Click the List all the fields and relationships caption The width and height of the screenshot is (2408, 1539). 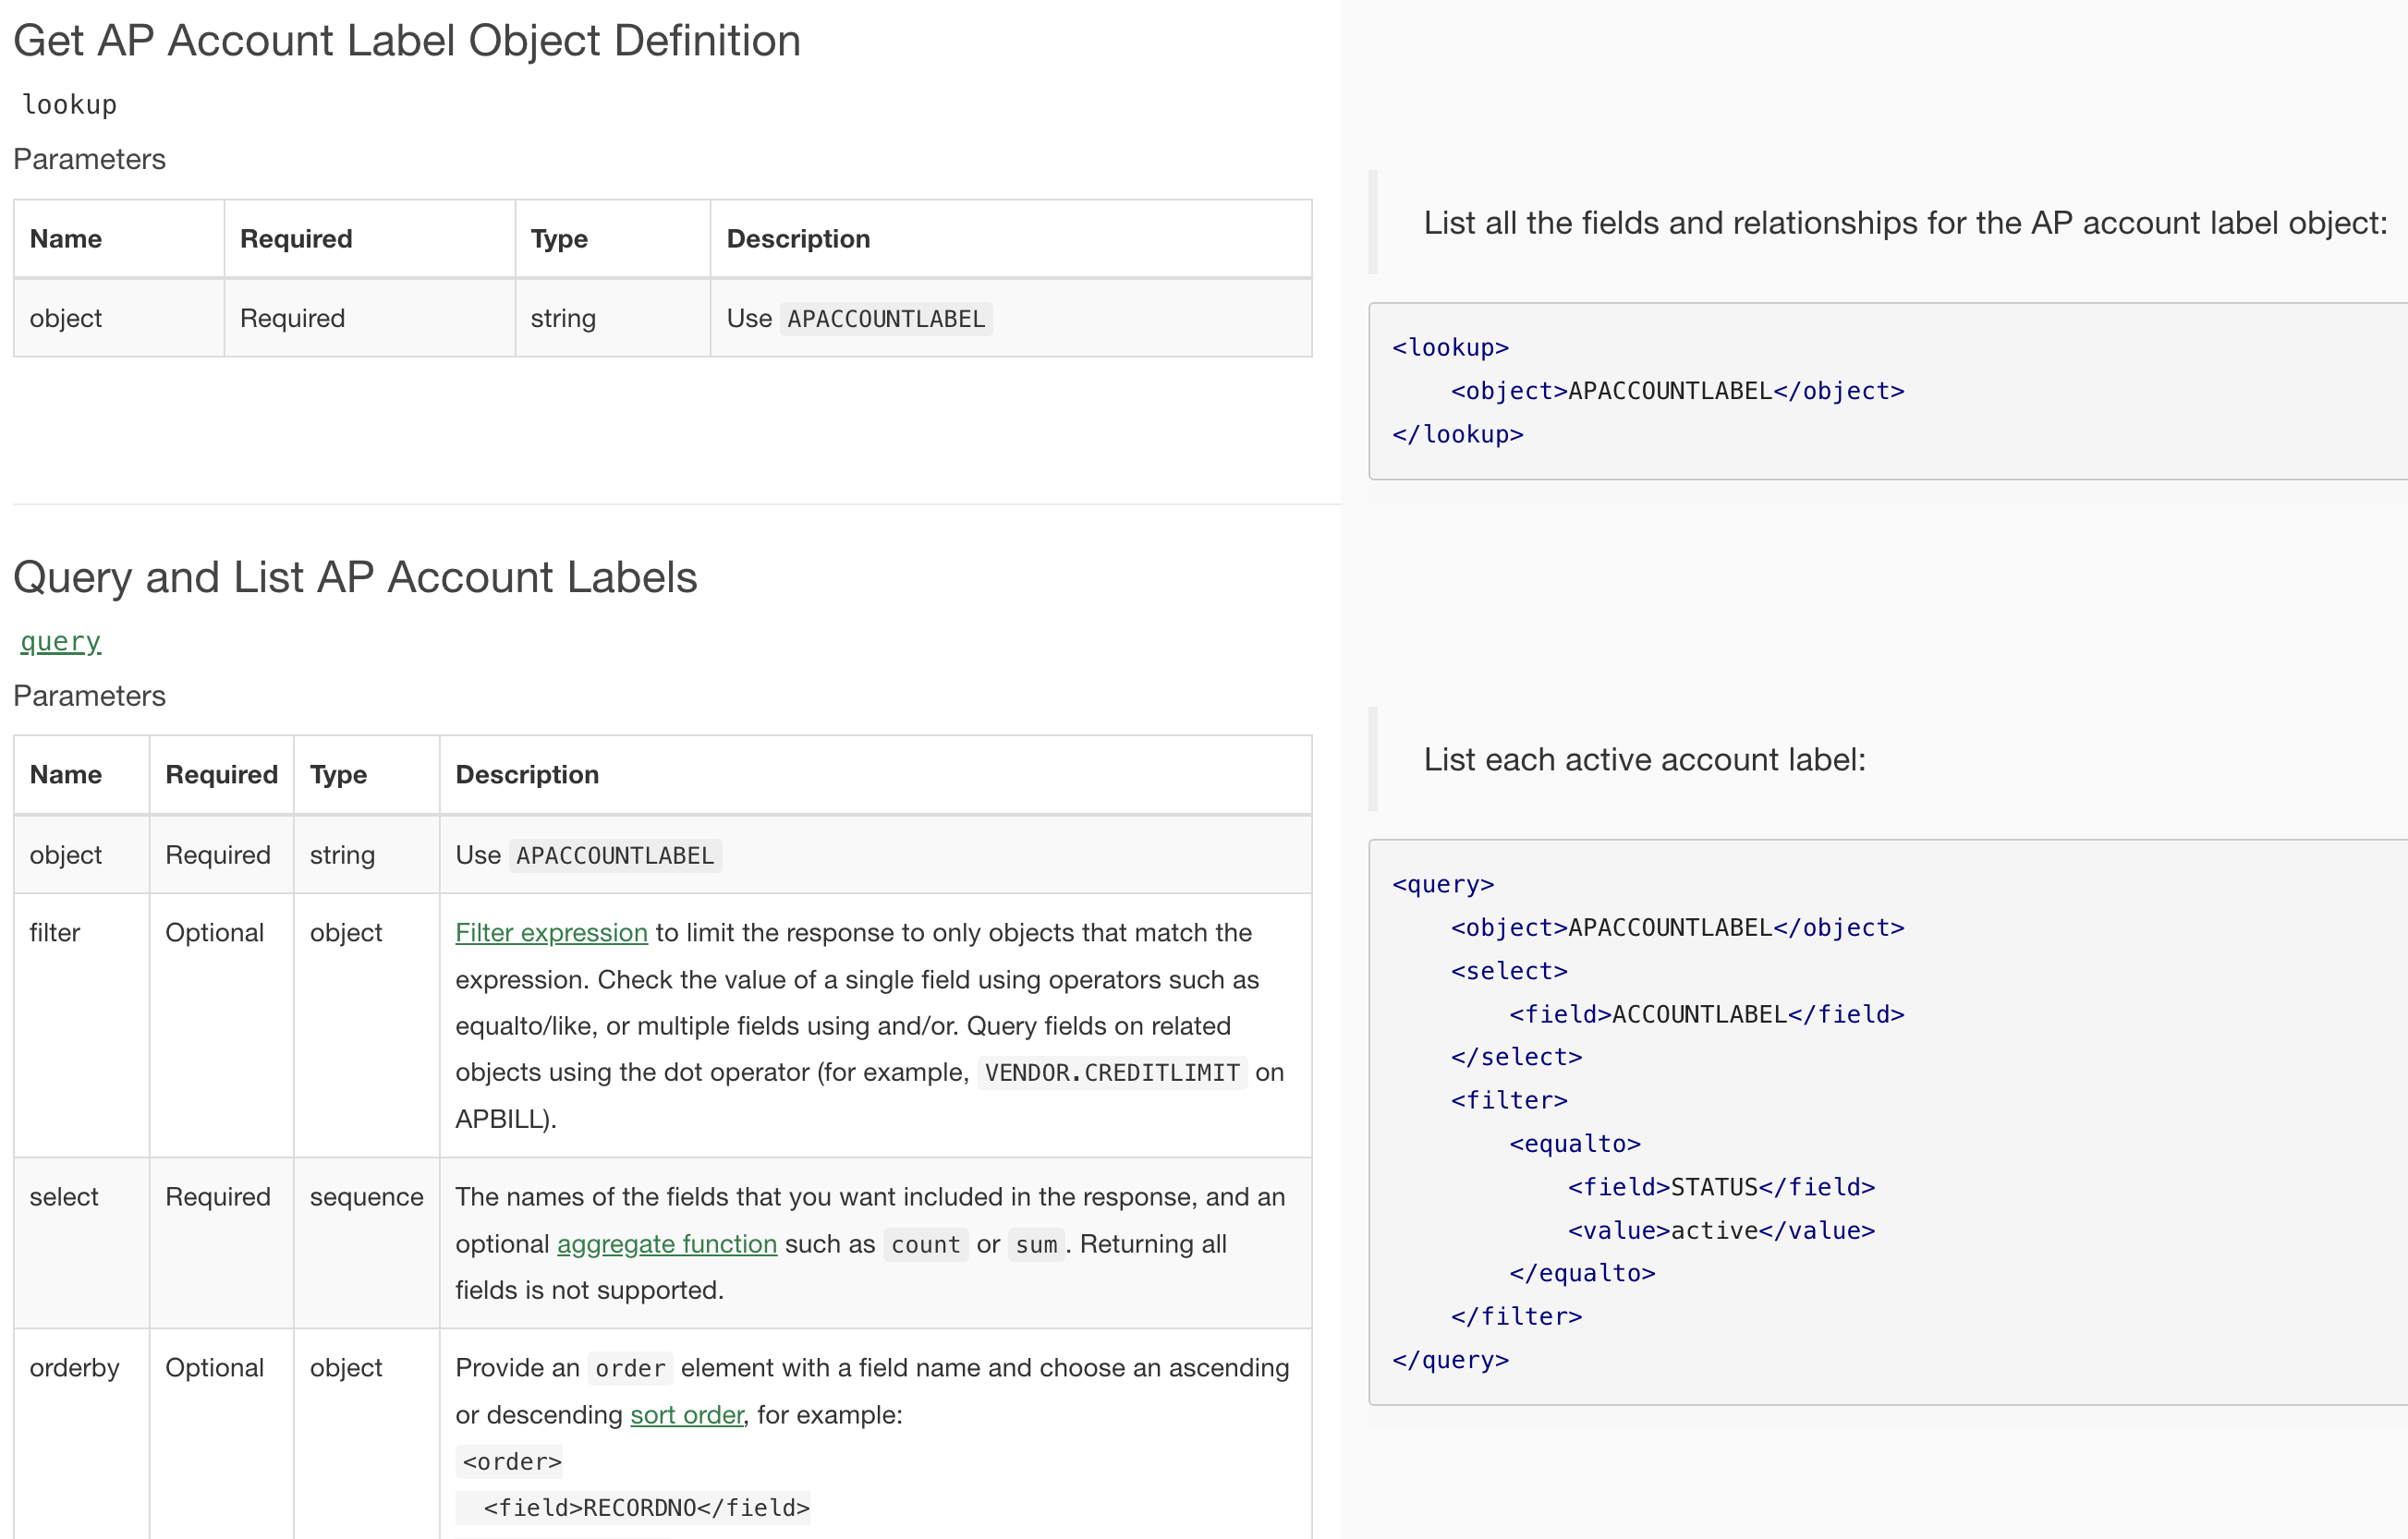tap(1905, 222)
